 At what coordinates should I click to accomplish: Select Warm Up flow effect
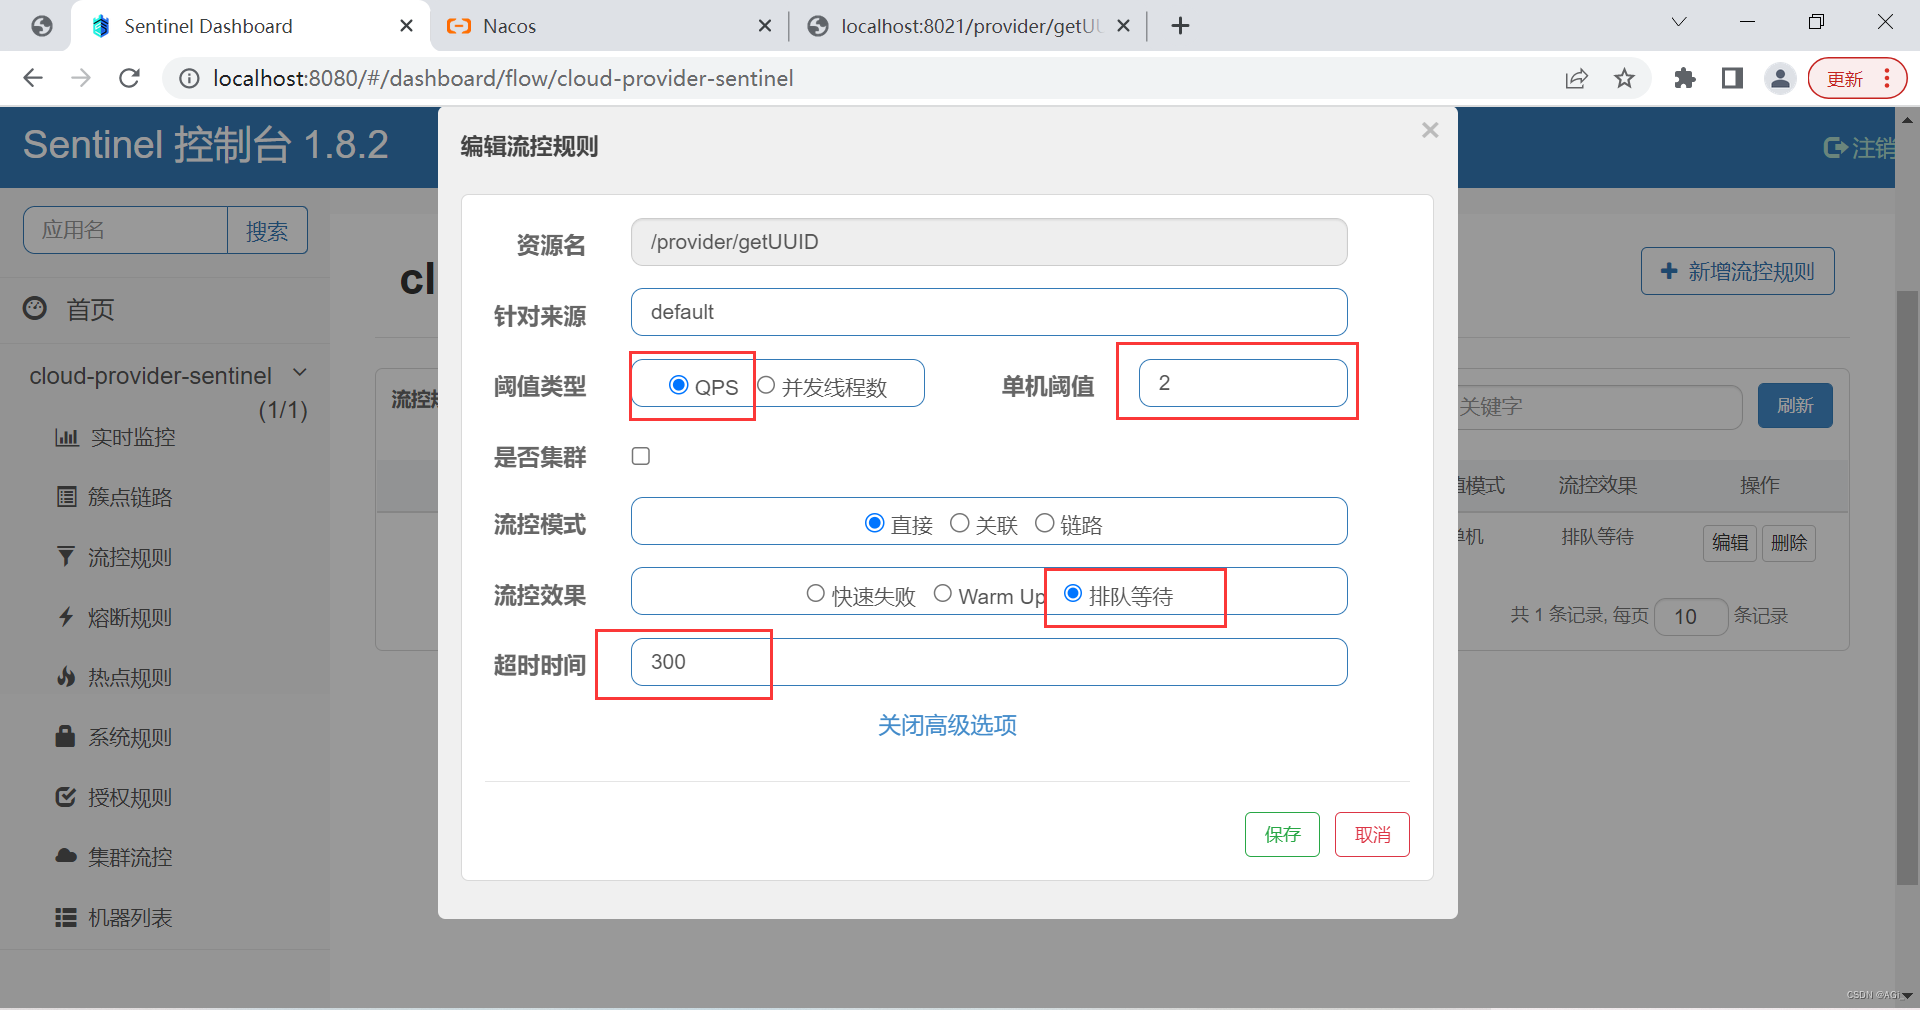(942, 594)
